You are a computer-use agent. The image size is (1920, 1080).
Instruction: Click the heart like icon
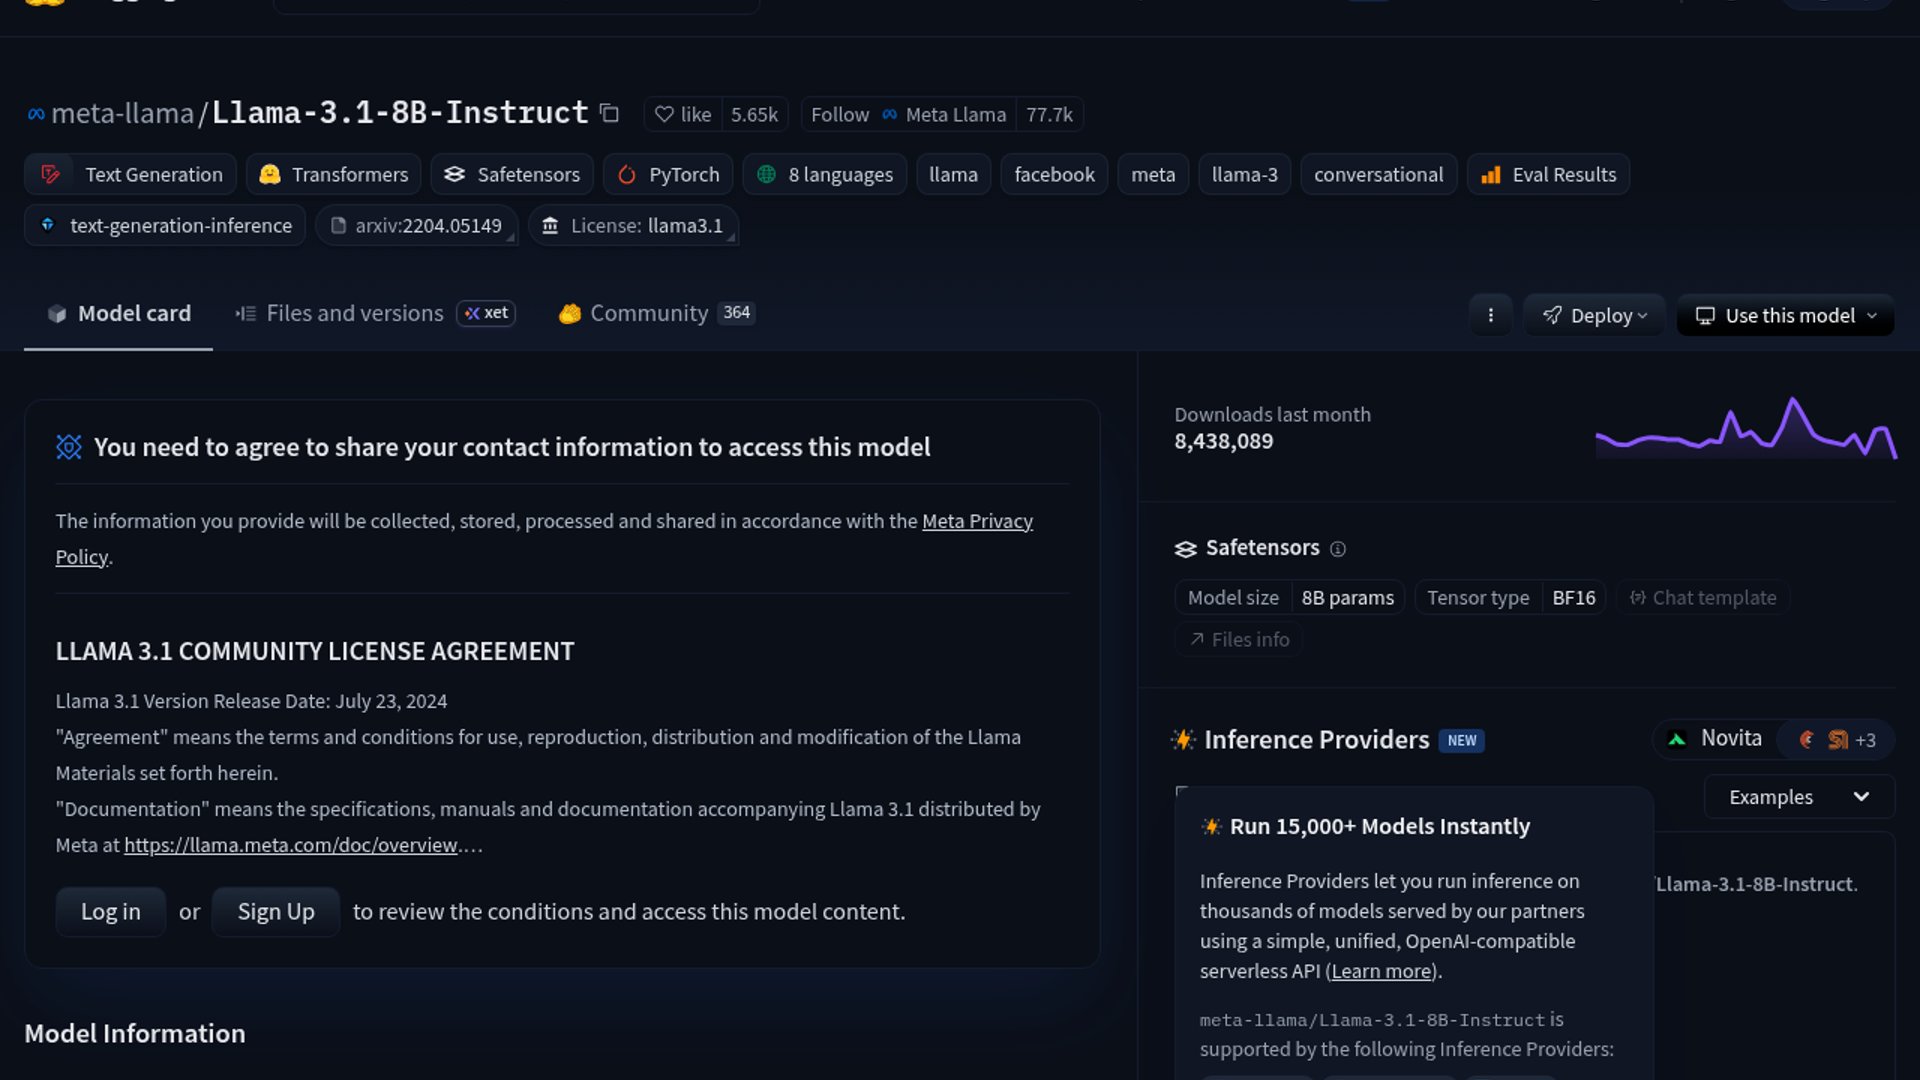point(664,115)
